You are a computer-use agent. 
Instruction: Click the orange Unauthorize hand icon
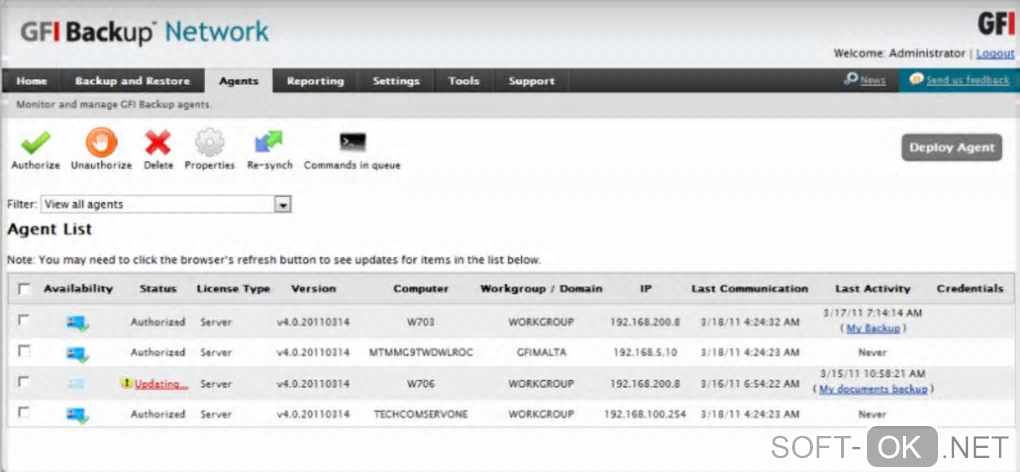[101, 142]
